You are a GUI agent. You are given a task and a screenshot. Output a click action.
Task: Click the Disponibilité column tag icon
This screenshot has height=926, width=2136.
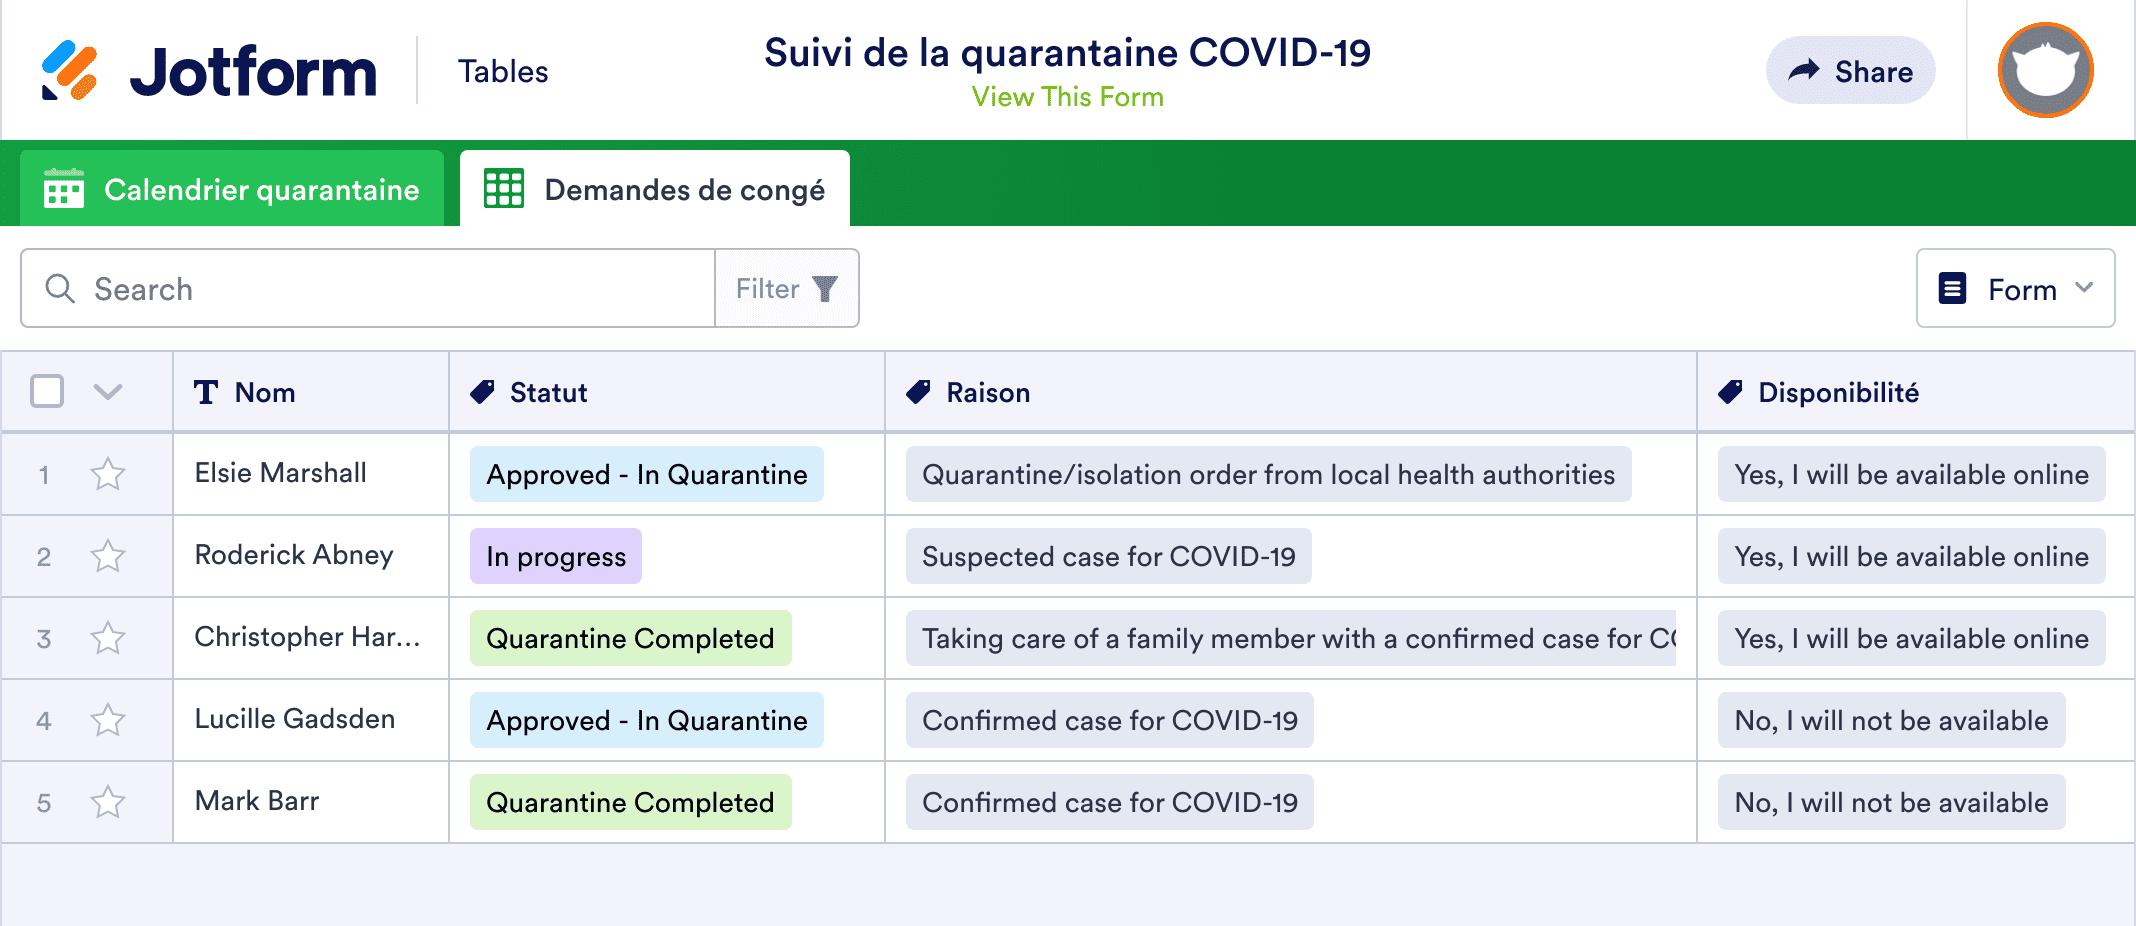(x=1730, y=392)
